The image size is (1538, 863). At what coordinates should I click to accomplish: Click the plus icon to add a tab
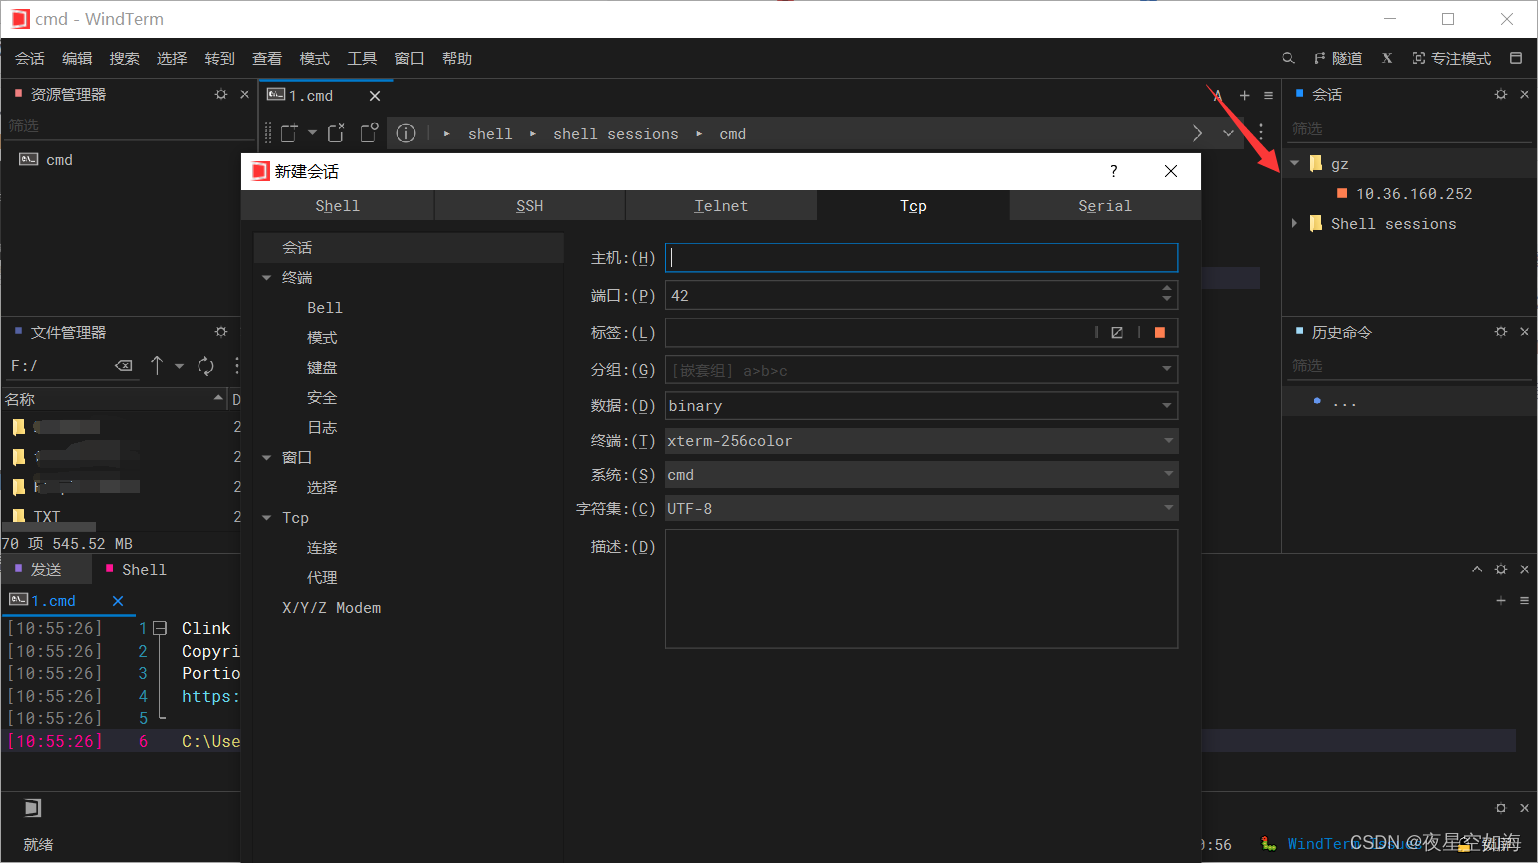1245,96
